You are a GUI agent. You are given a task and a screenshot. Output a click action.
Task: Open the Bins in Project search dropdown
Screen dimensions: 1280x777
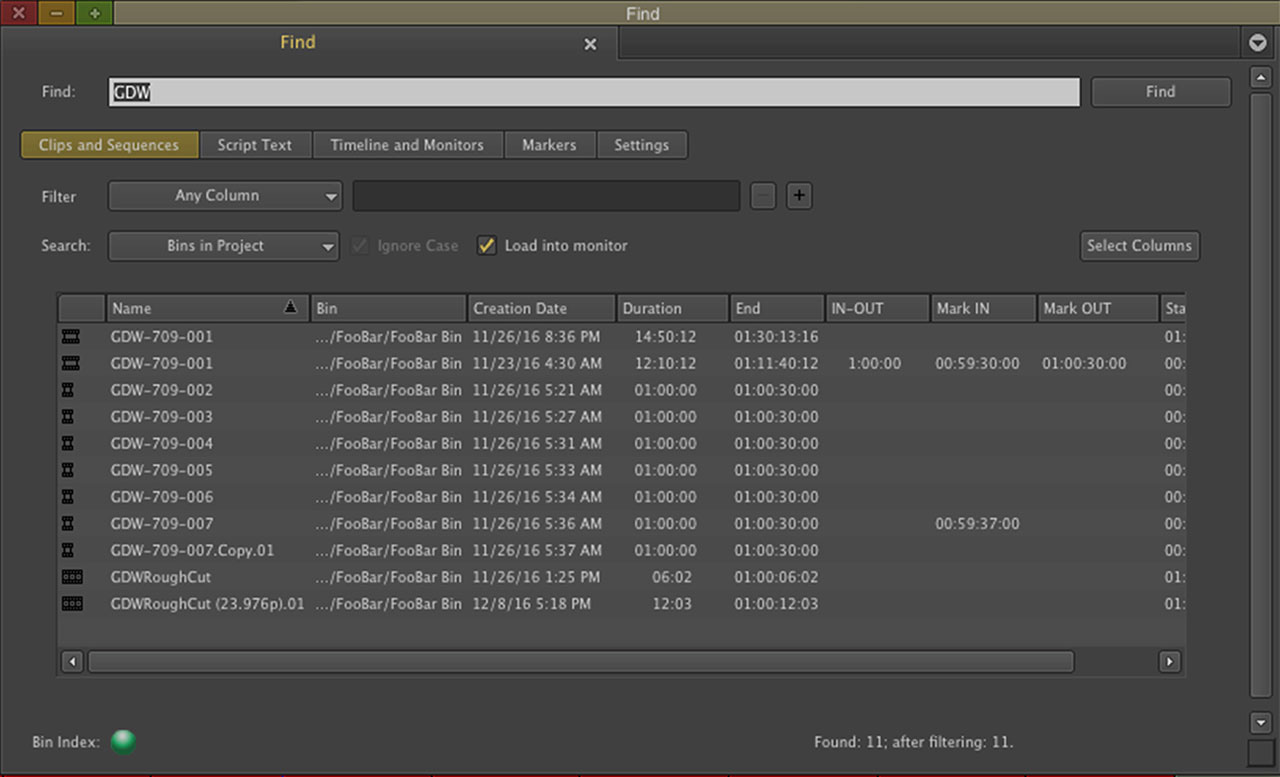[225, 246]
